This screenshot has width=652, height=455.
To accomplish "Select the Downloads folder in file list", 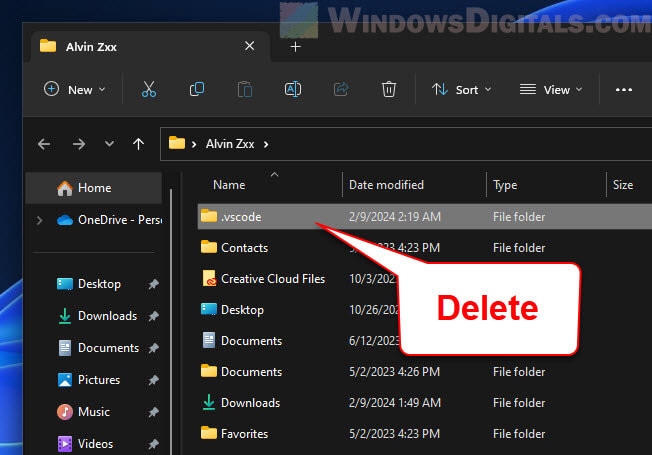I will coord(250,403).
